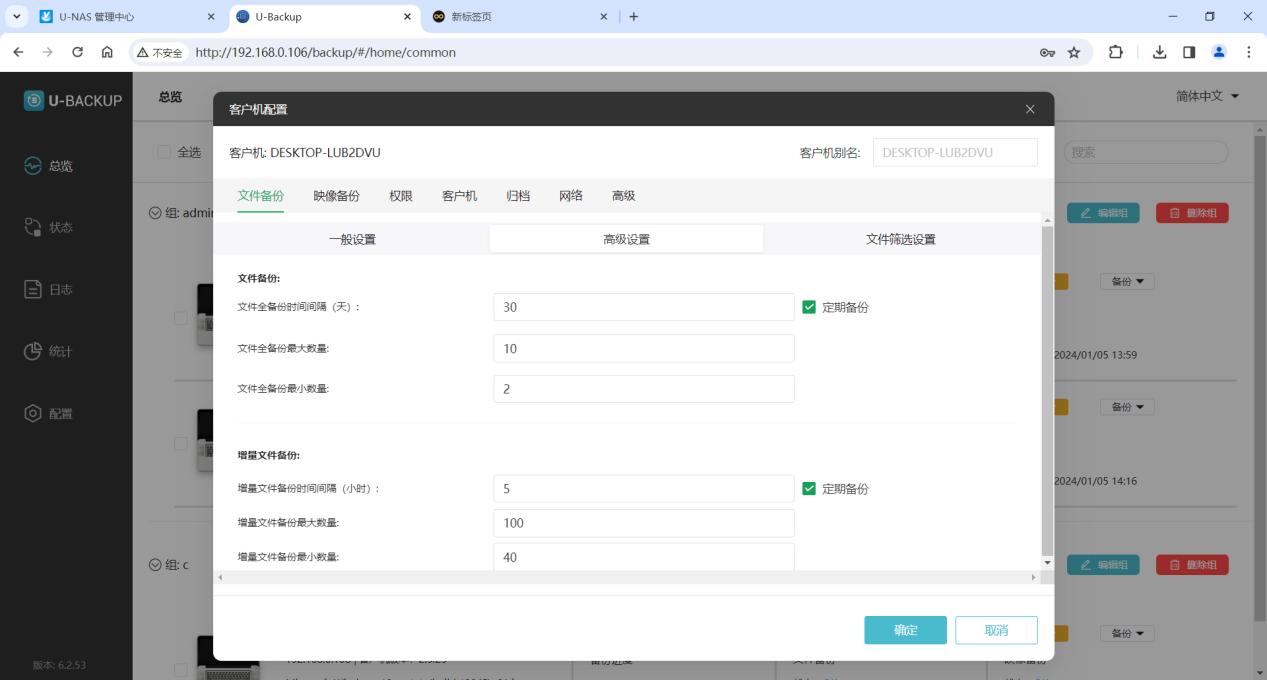Open the 统计 statistics sidebar icon
This screenshot has height=680, width=1267.
(x=33, y=352)
